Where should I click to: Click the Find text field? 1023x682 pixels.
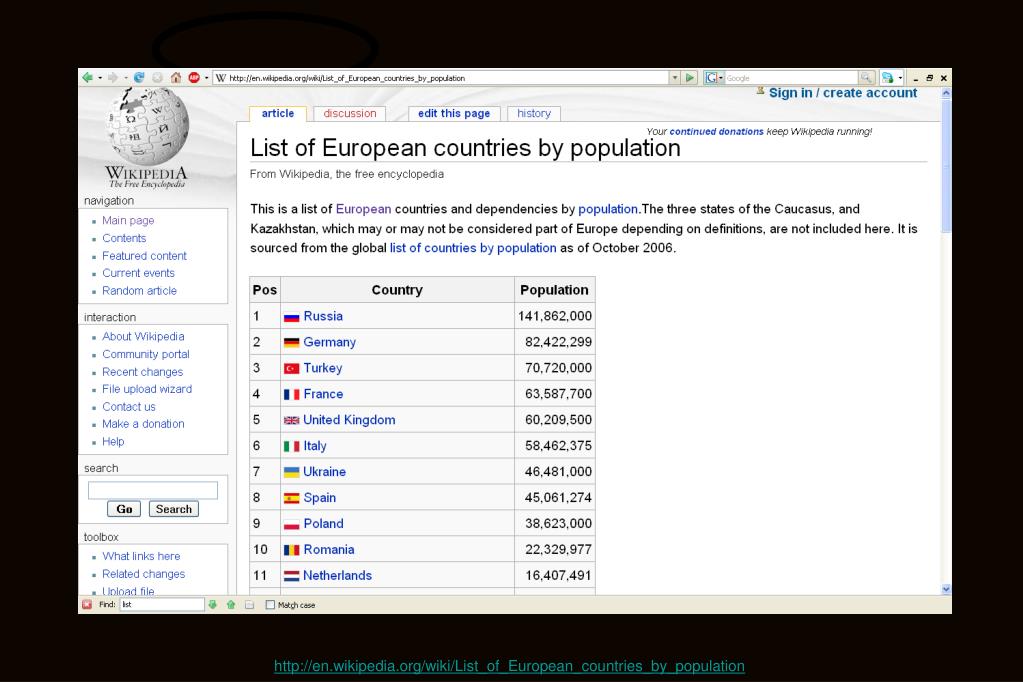coord(162,604)
